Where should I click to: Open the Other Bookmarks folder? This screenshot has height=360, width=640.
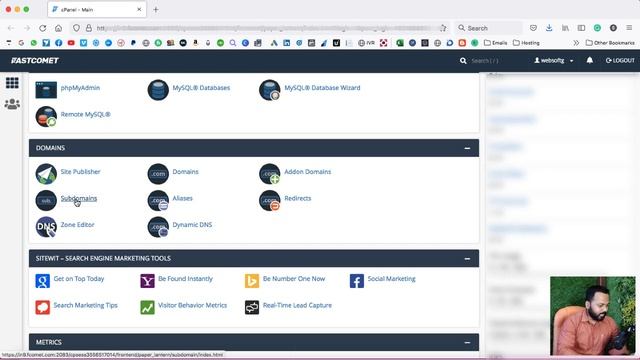610,42
